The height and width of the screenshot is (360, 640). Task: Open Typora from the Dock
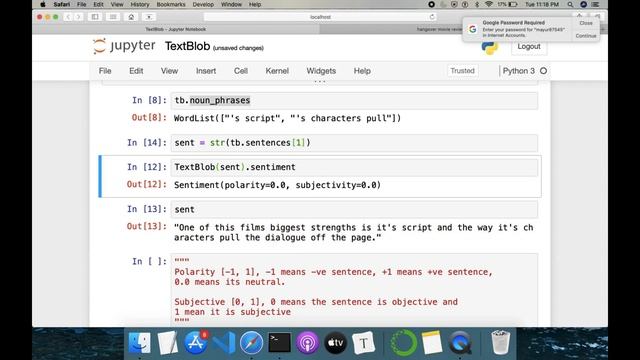coord(363,342)
